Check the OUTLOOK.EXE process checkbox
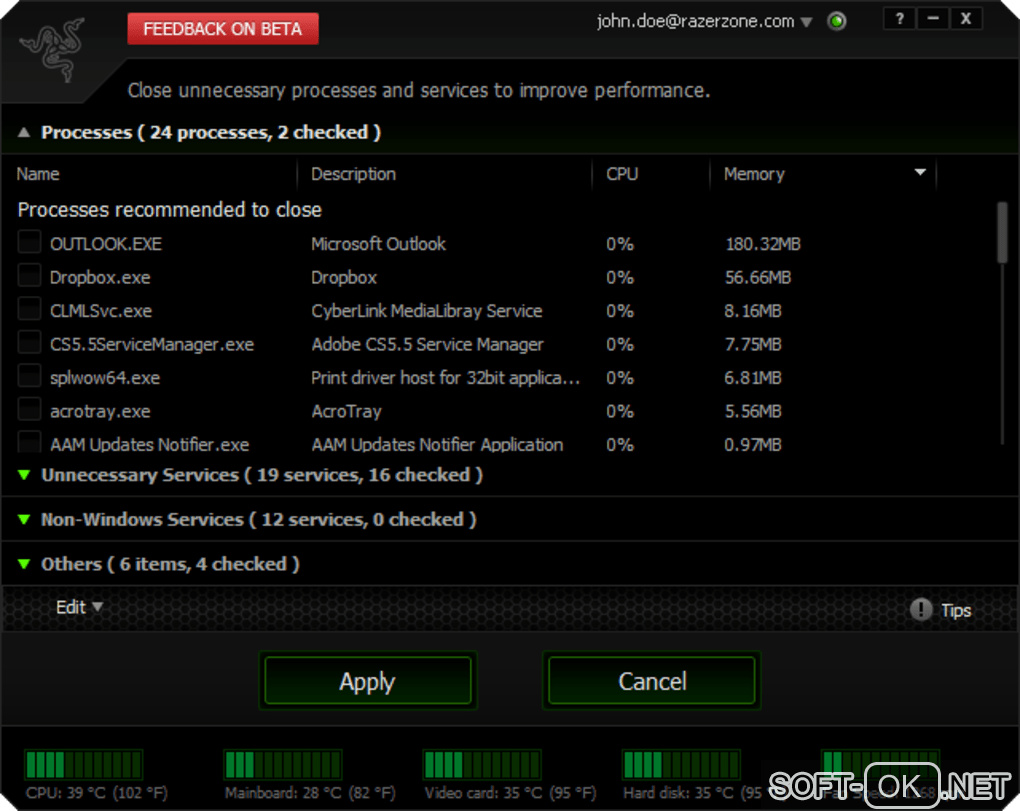The width and height of the screenshot is (1020, 811). point(29,241)
